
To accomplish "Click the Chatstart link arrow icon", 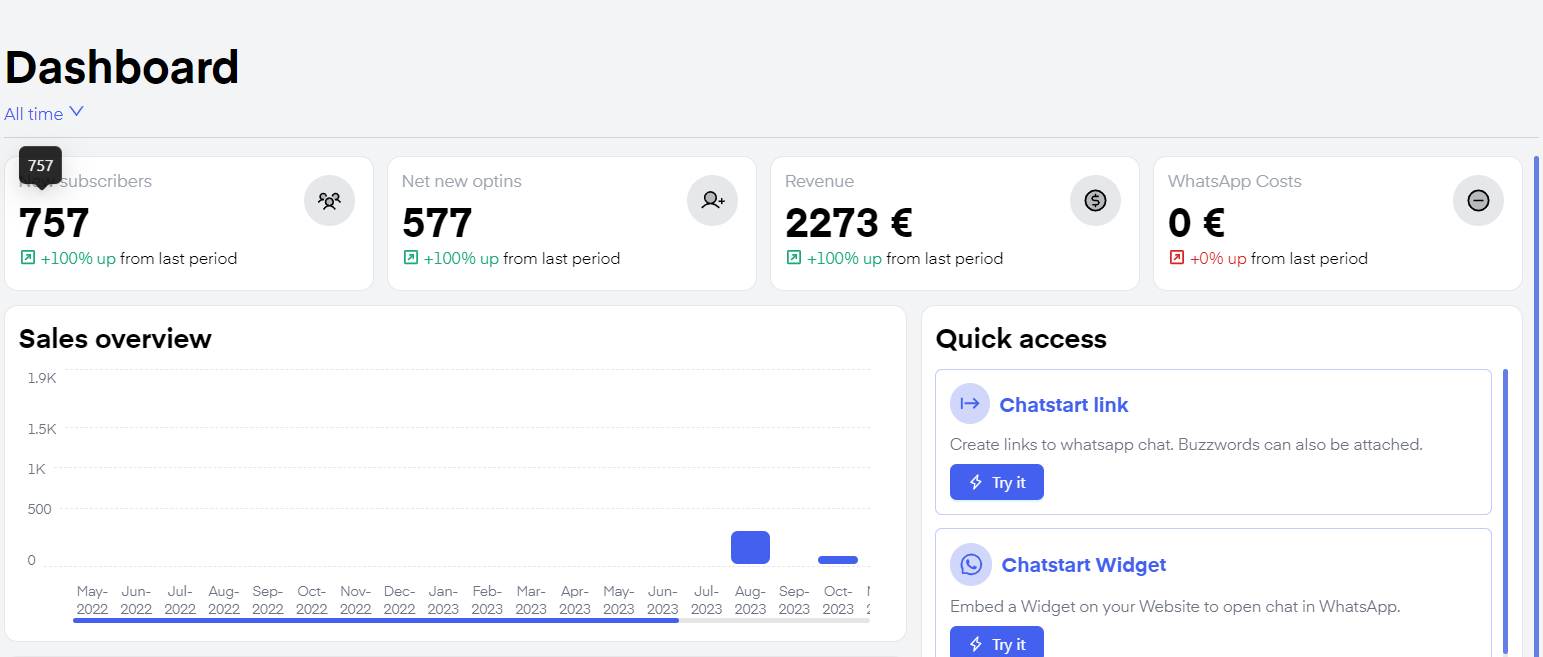I will coord(969,404).
